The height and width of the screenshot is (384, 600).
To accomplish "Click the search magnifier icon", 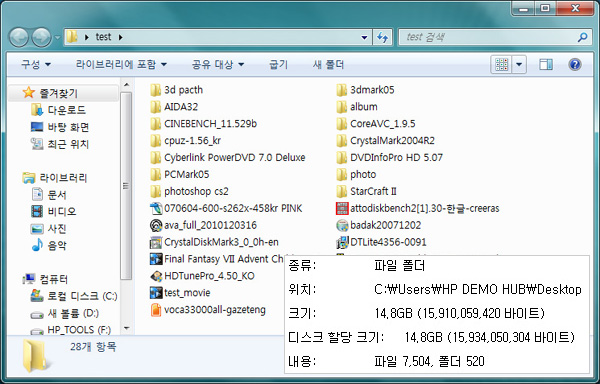I will (x=582, y=37).
